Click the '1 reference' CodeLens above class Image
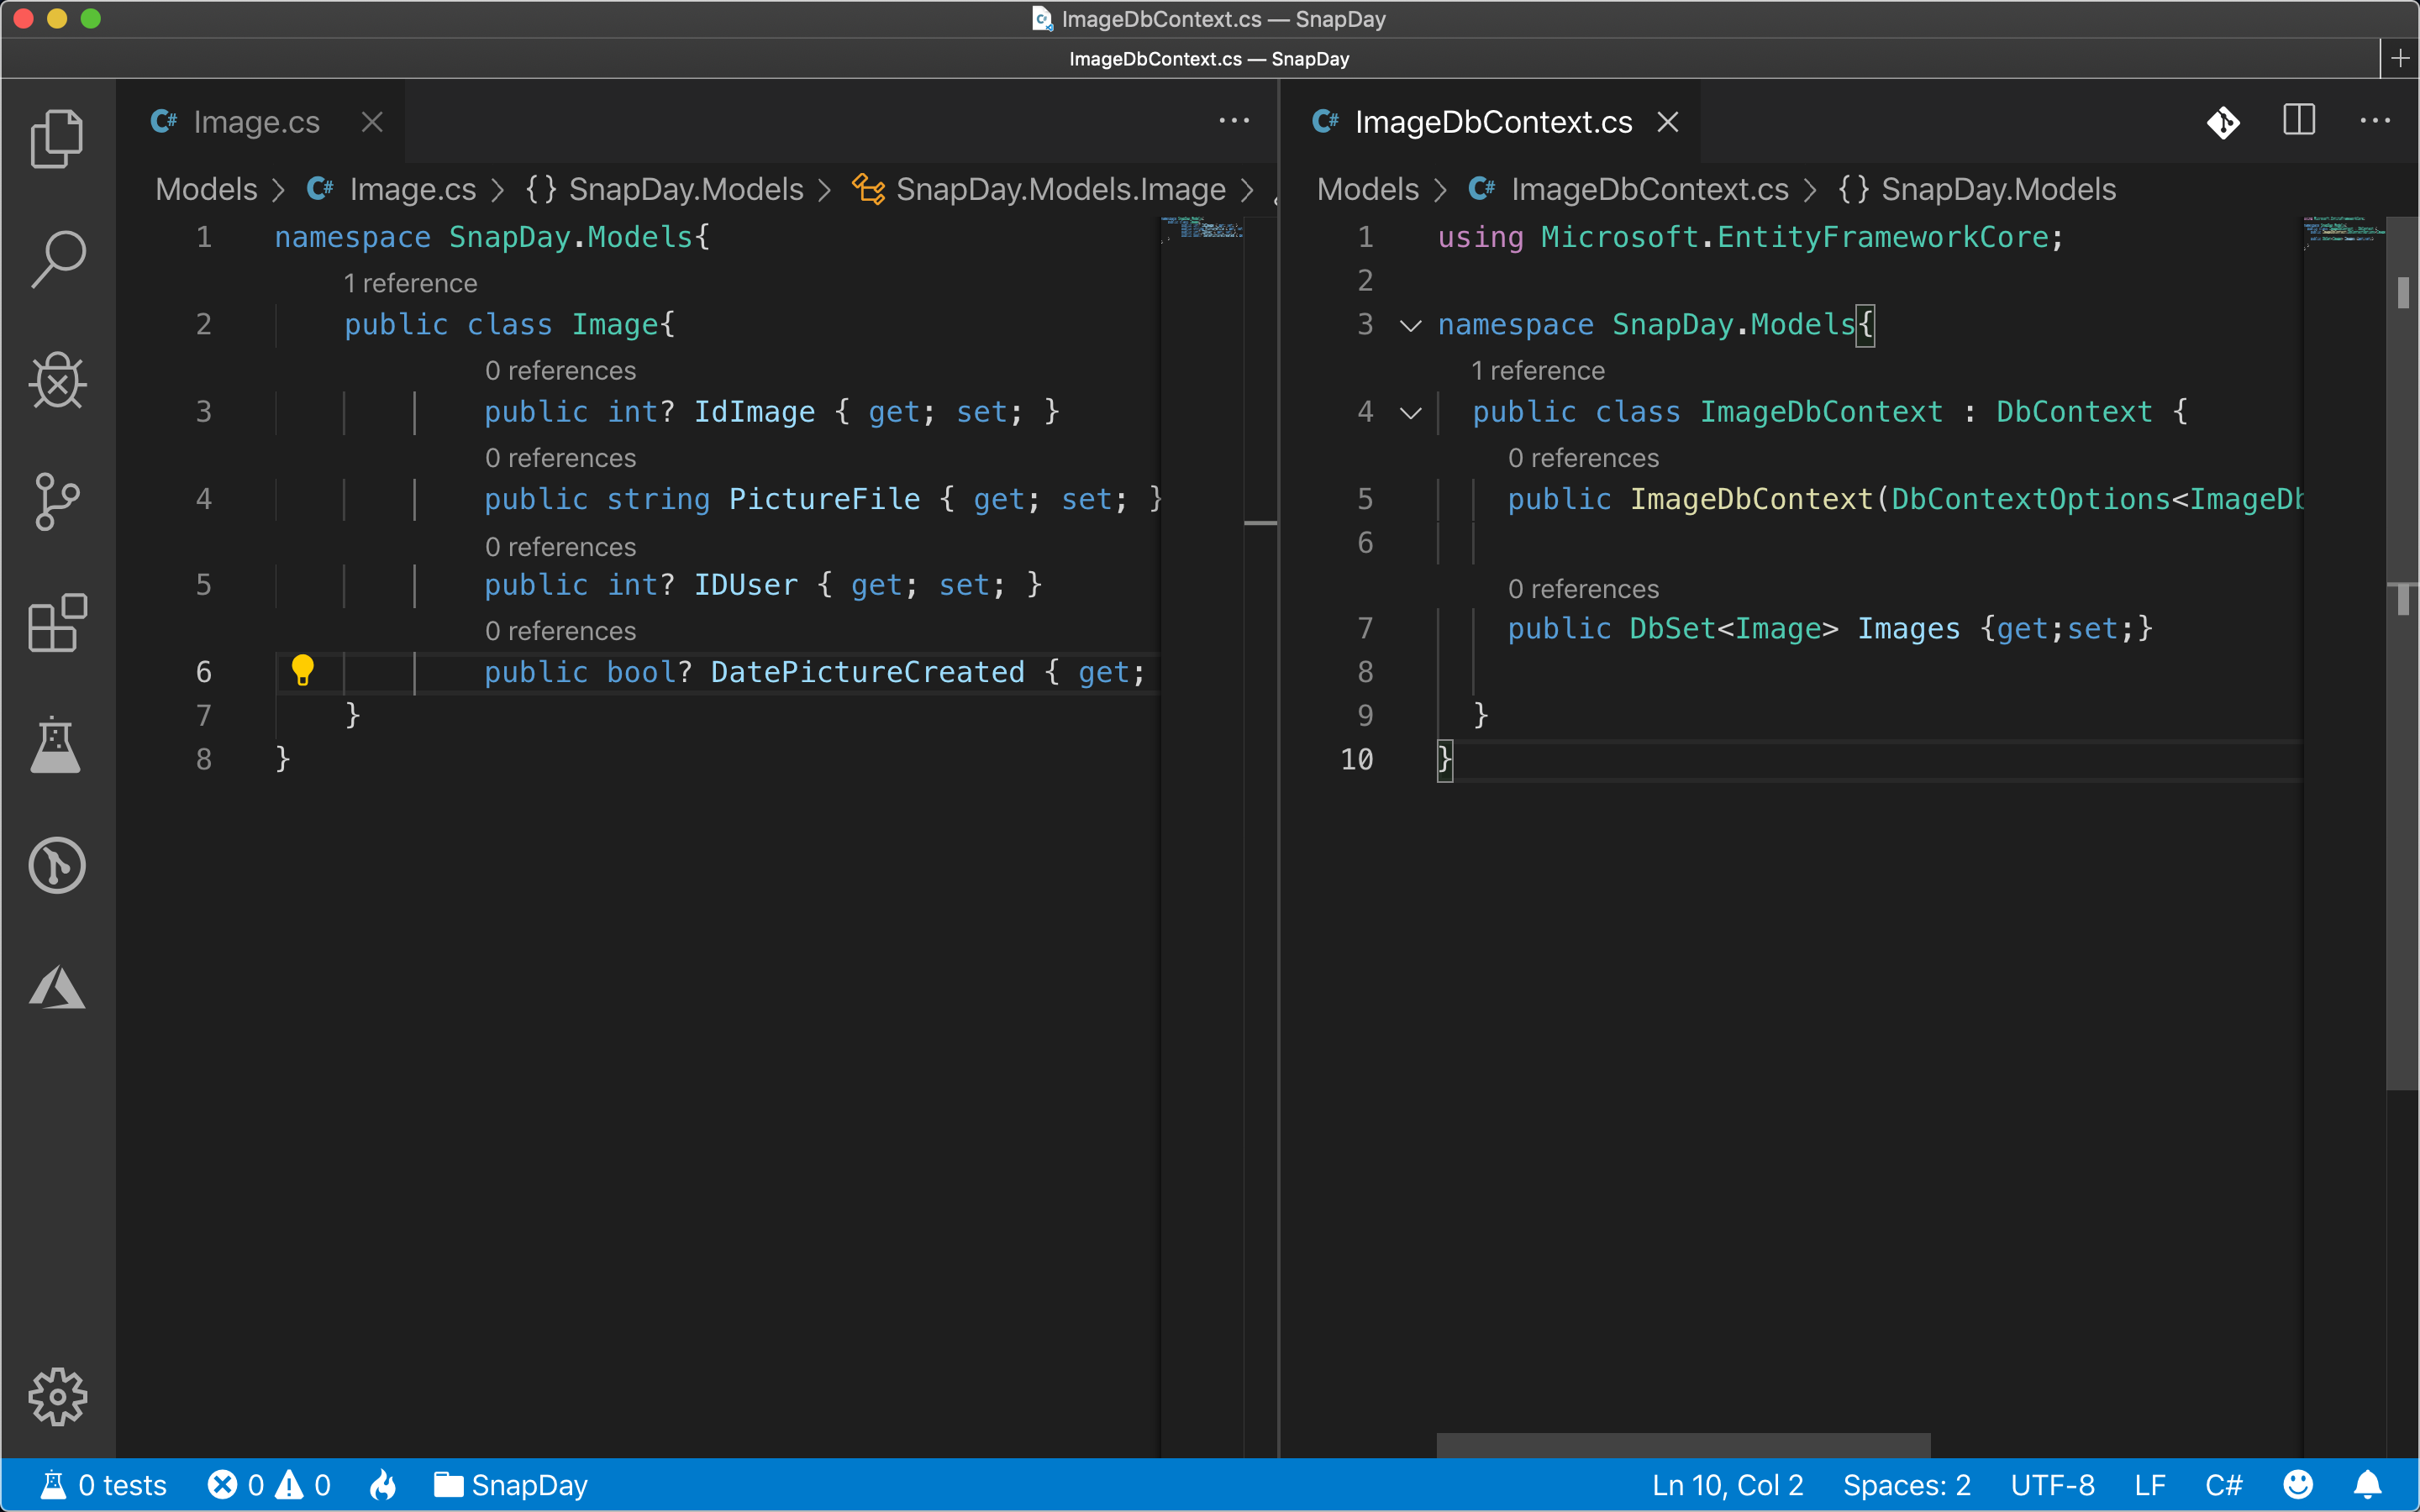 [x=410, y=283]
